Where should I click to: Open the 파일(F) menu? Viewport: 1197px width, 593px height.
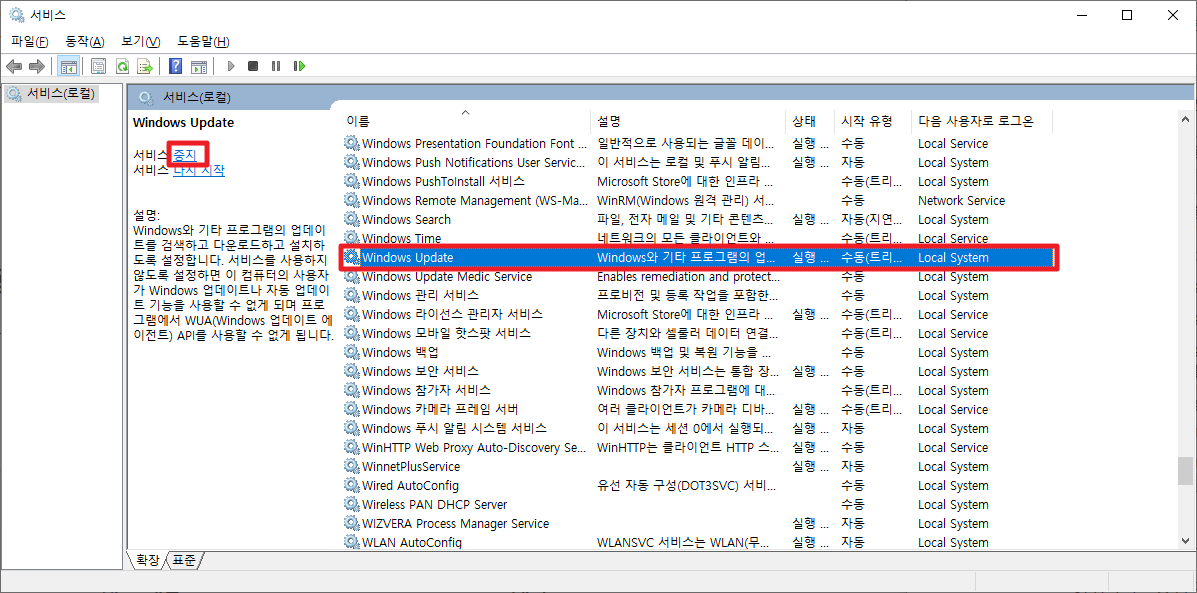click(30, 41)
